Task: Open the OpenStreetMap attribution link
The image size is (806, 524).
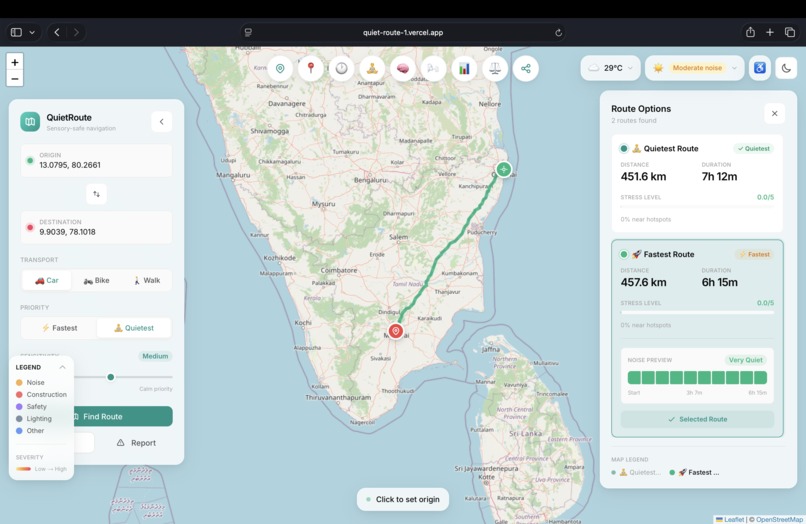Action: coord(778,519)
